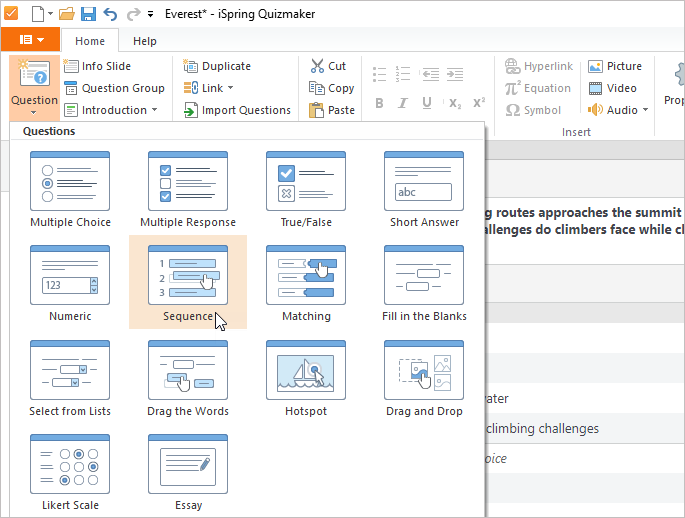Open the orange application file menu

30,40
